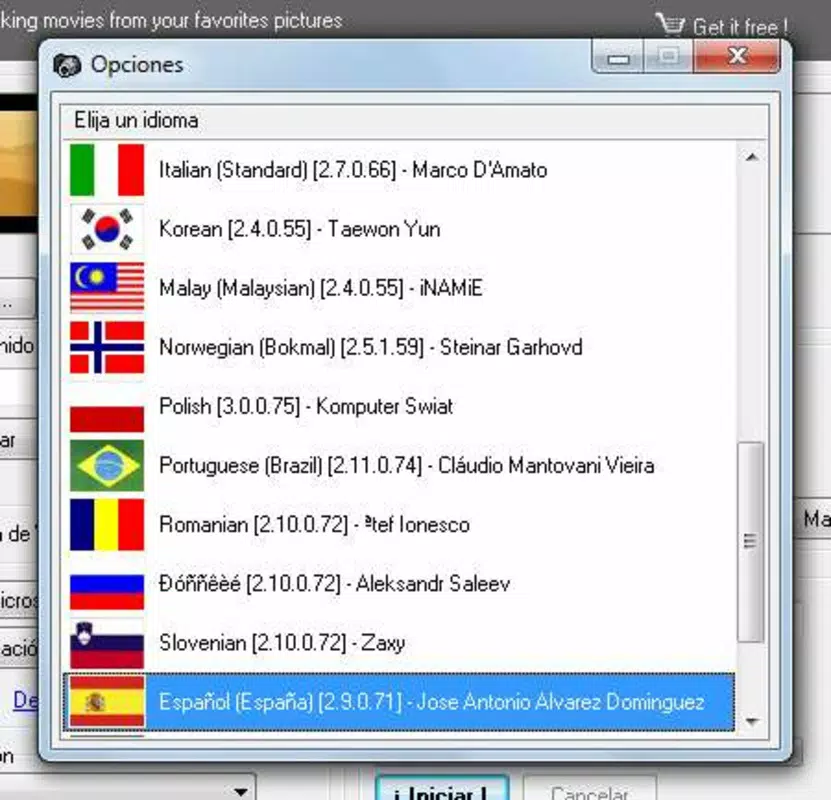This screenshot has width=831, height=800.
Task: Choose Malay (Malaysian) by iNAMiE
Action: 399,288
